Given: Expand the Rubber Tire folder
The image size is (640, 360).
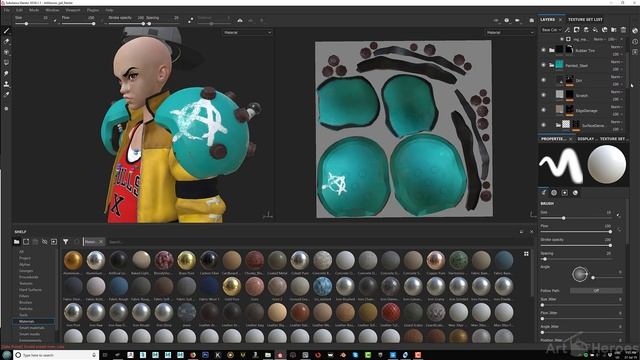Looking at the screenshot, I should (x=551, y=50).
